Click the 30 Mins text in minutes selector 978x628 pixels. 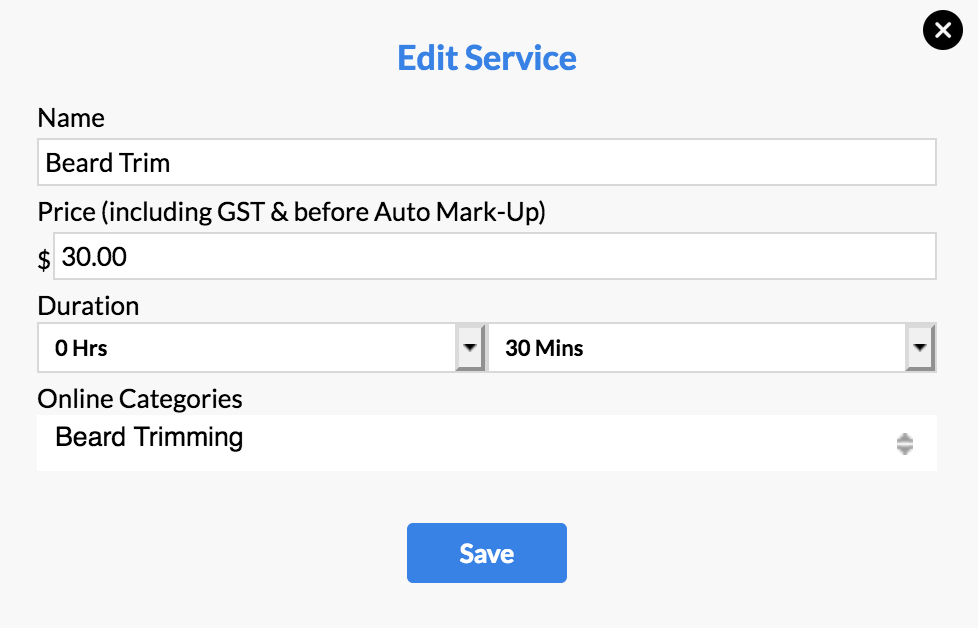point(544,348)
